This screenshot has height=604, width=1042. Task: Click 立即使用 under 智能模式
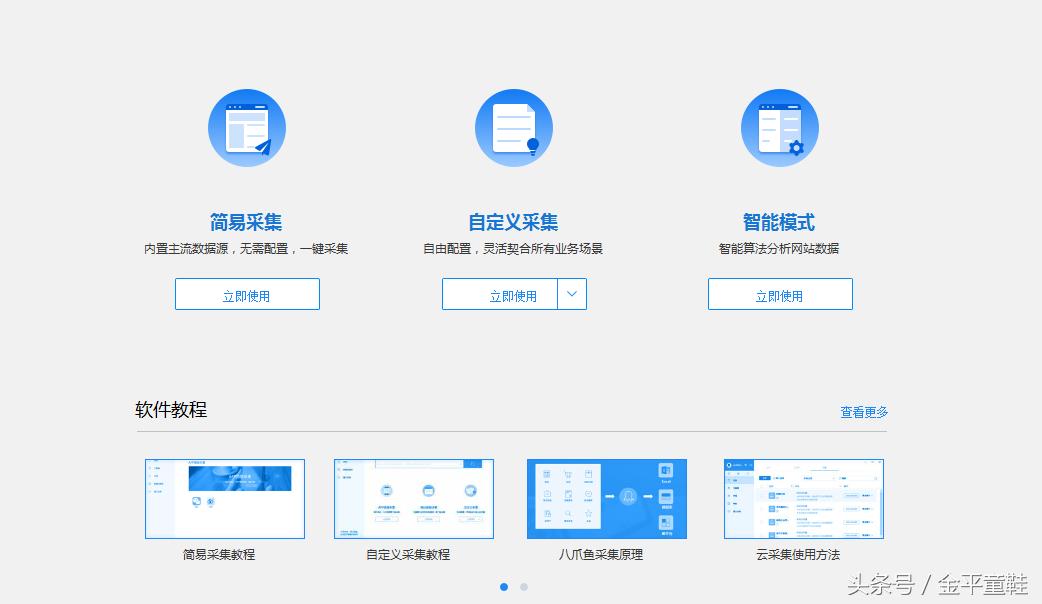point(780,293)
